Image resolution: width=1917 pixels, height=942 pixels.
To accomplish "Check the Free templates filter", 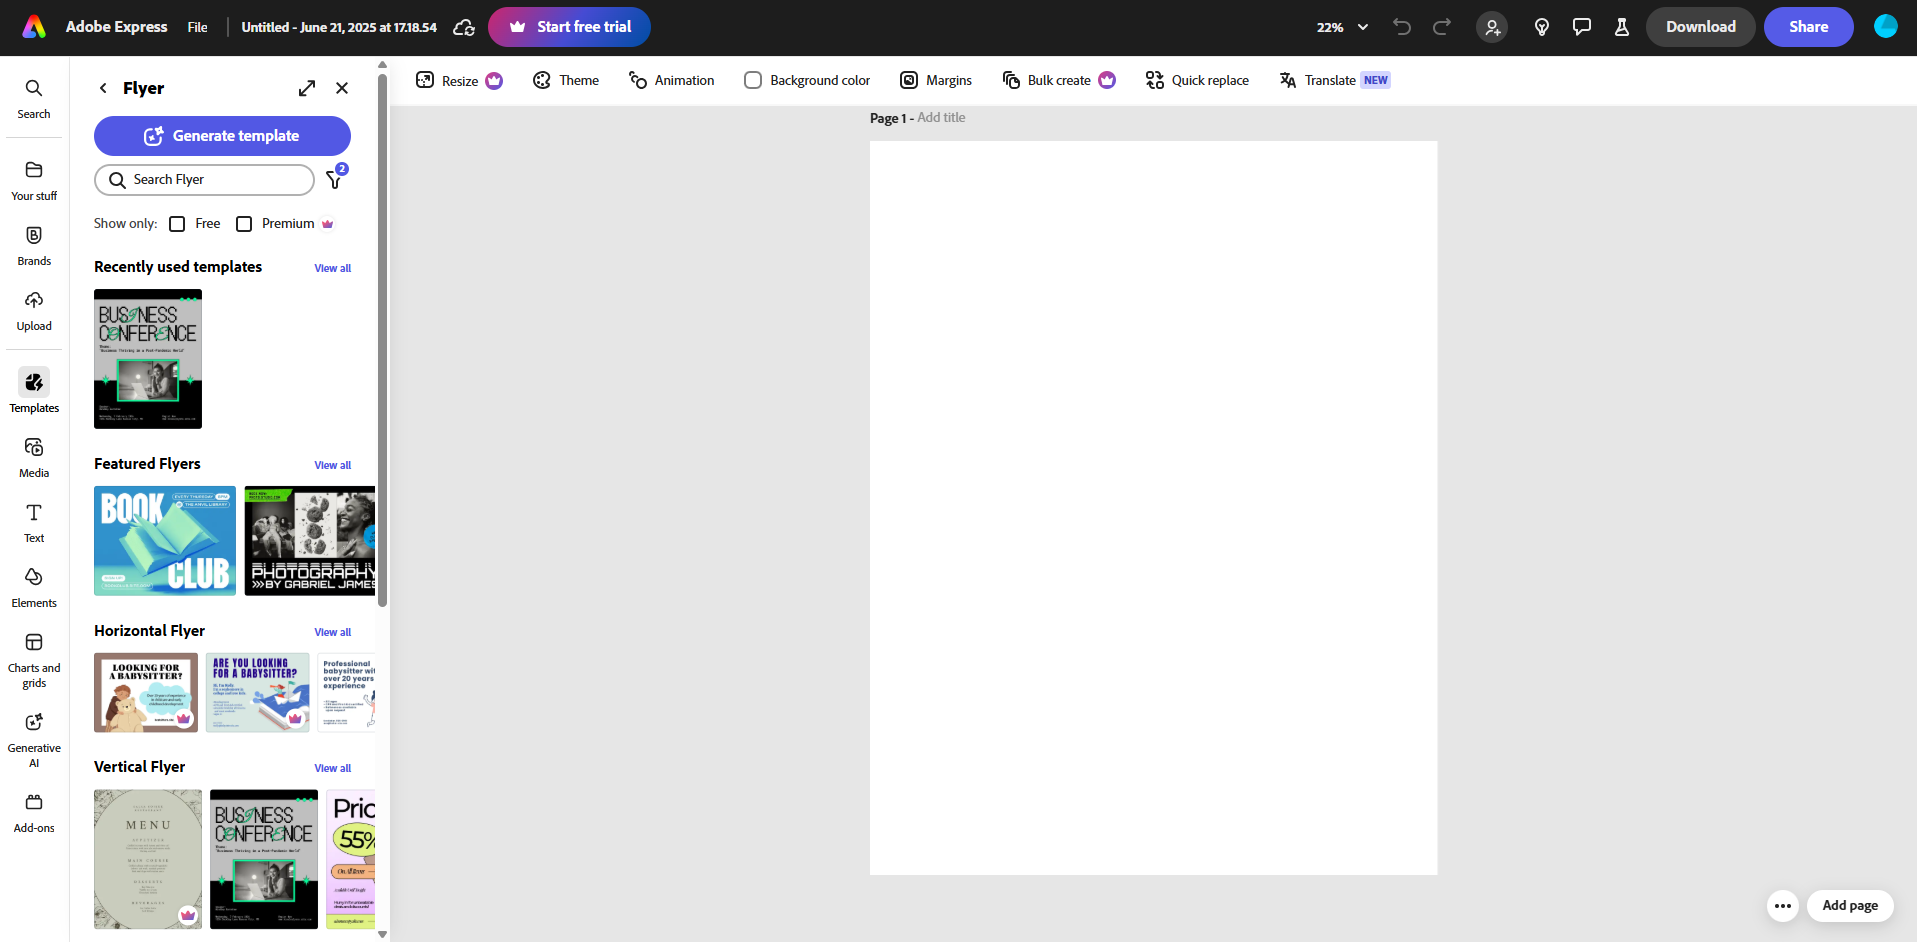I will [x=177, y=223].
